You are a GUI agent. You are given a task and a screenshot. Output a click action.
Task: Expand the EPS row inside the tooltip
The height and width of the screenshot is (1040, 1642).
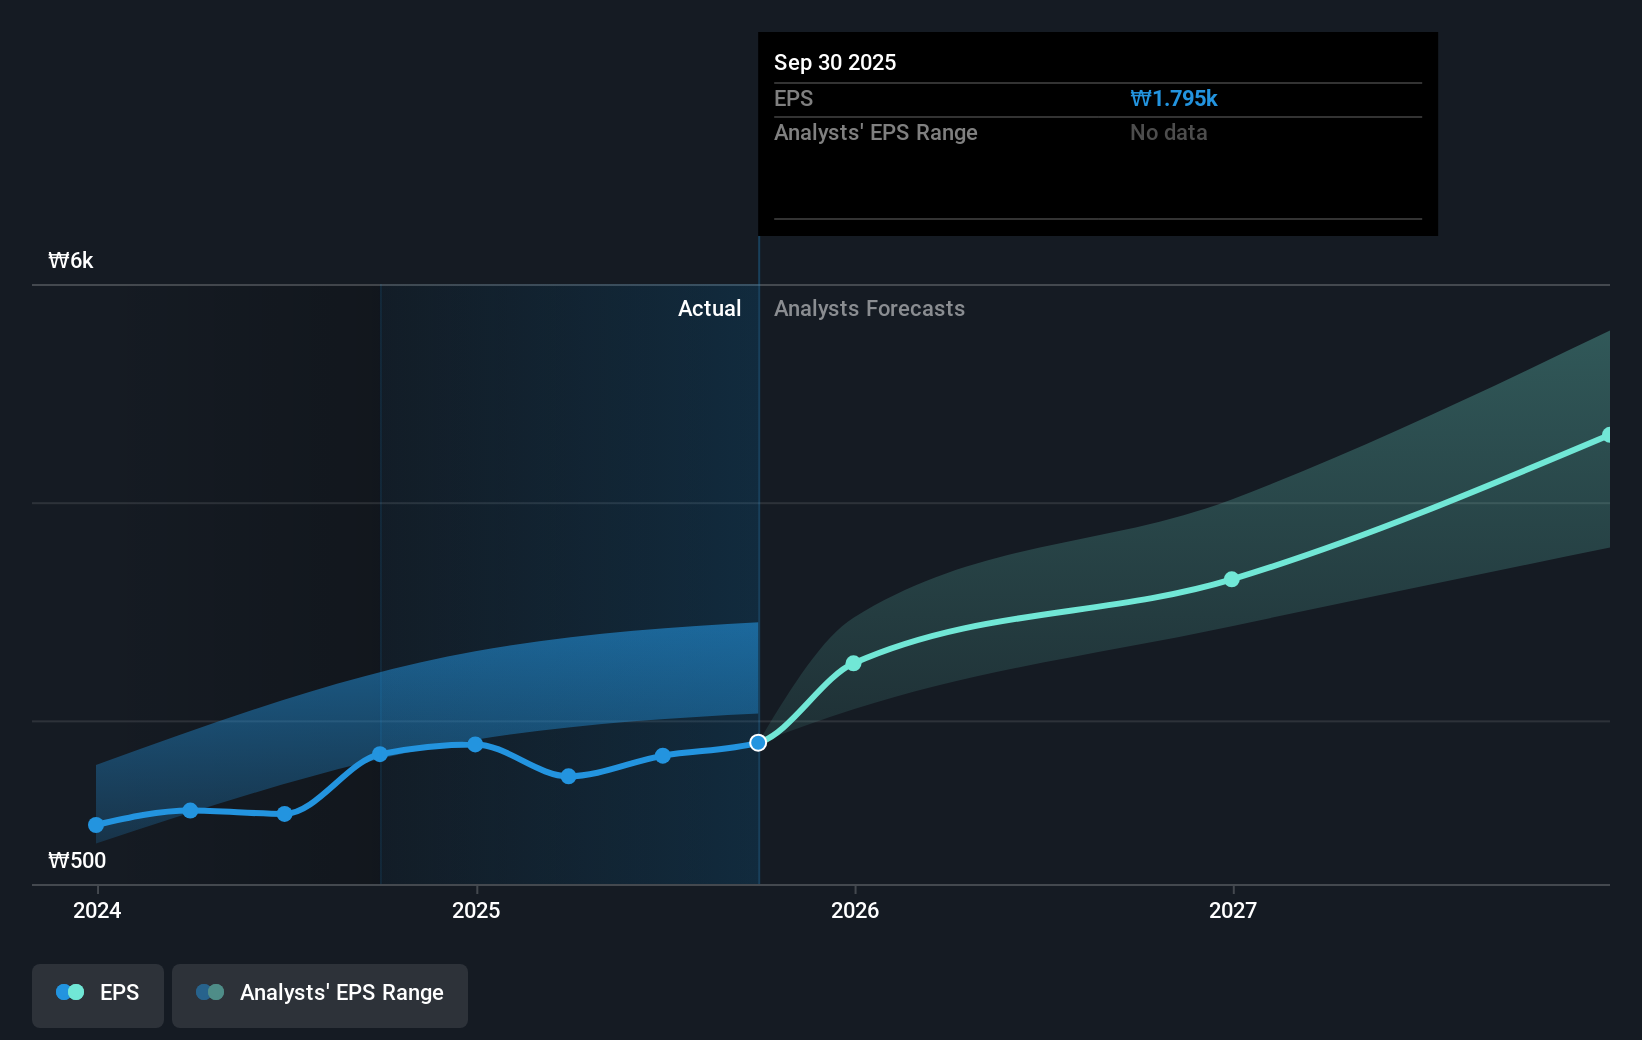(x=1097, y=98)
